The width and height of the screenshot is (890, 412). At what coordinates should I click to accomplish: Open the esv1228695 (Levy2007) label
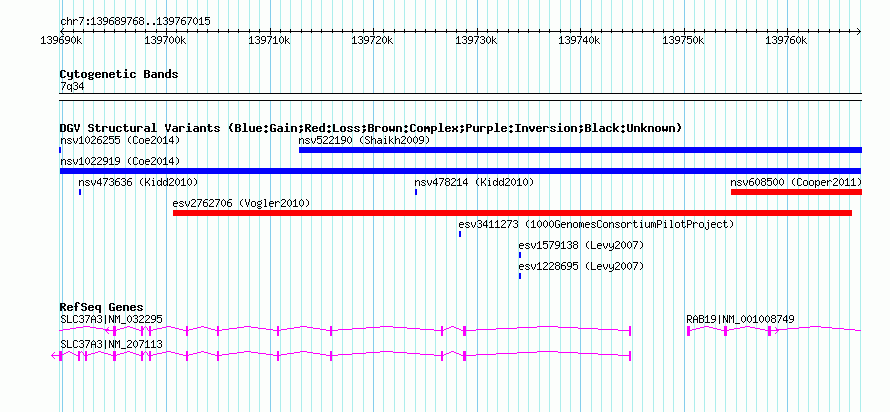581,266
